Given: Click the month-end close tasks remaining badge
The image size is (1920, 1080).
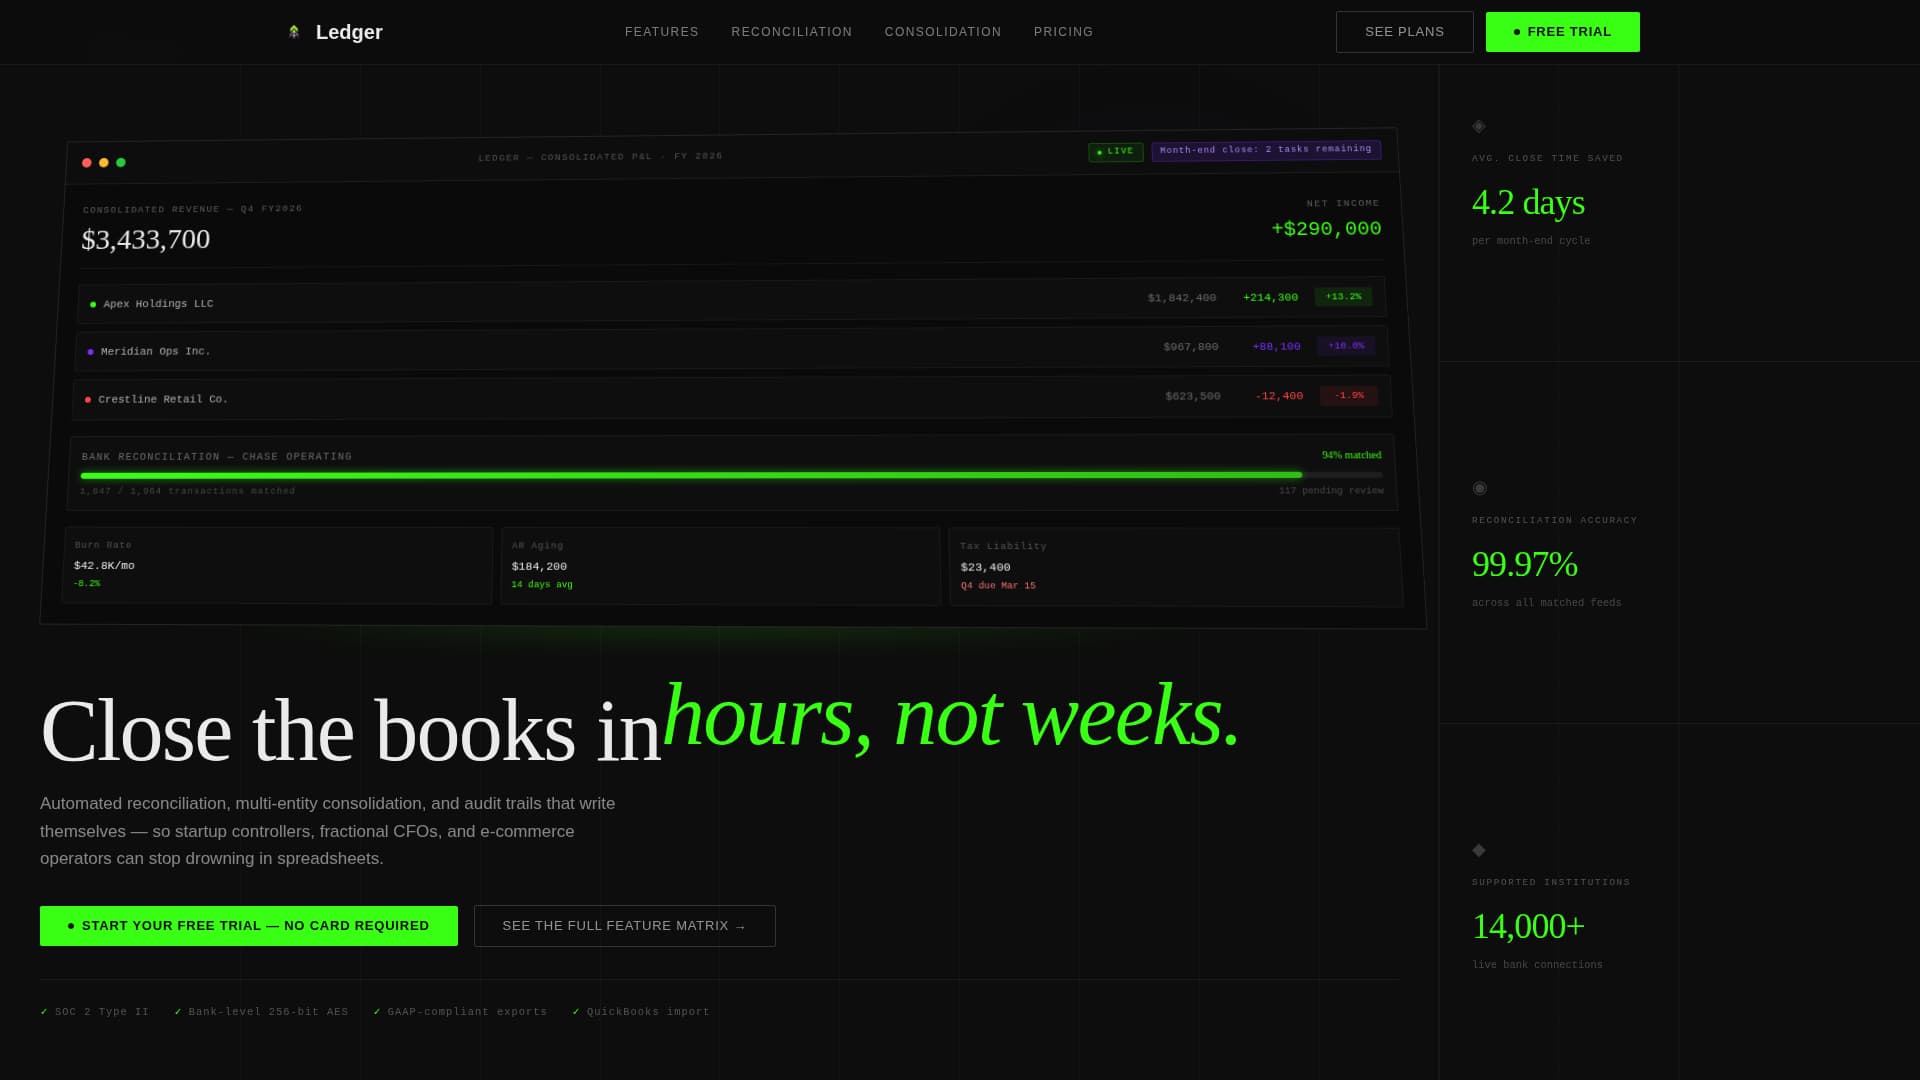Looking at the screenshot, I should pyautogui.click(x=1266, y=150).
